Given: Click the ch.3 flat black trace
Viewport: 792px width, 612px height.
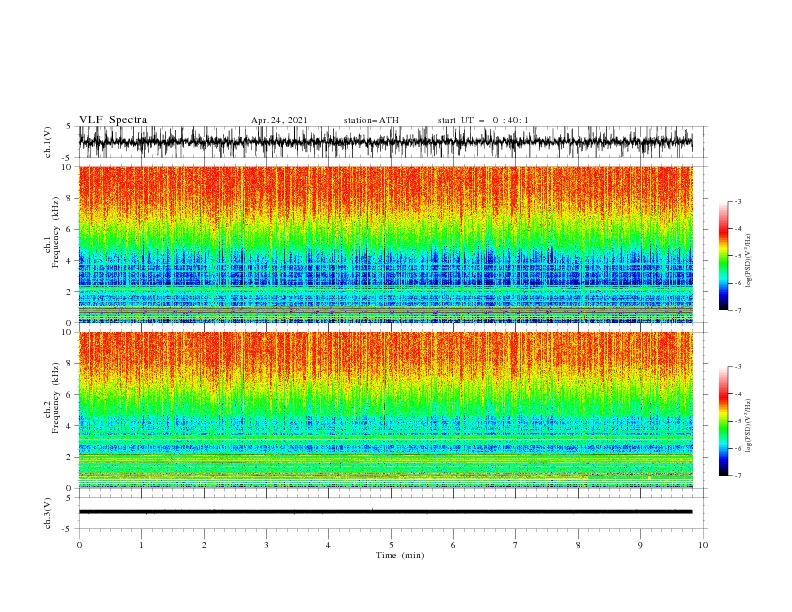Looking at the screenshot, I should click(x=385, y=512).
